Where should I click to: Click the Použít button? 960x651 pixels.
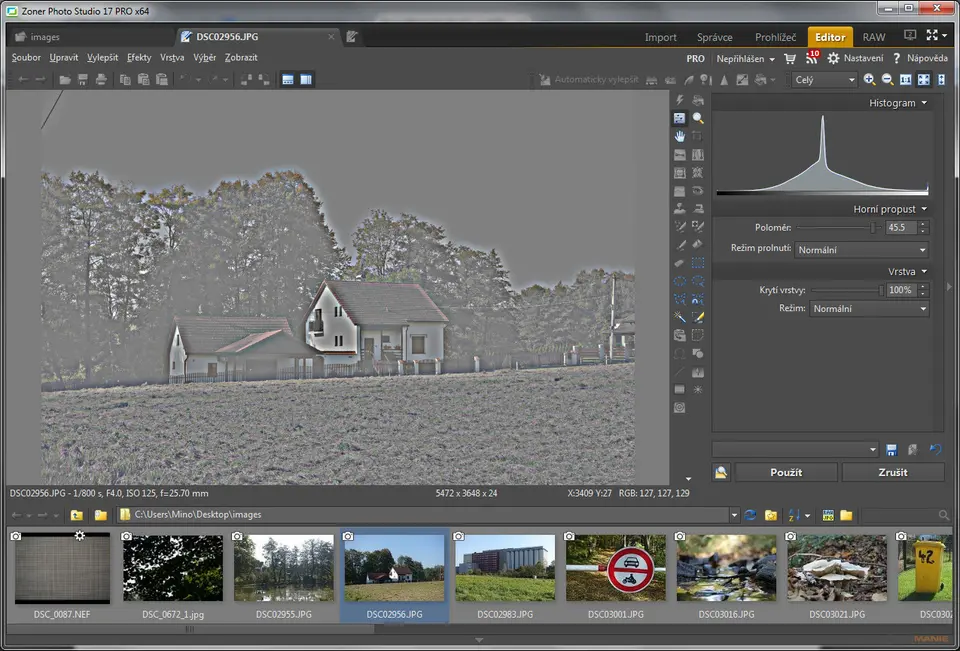coord(786,472)
